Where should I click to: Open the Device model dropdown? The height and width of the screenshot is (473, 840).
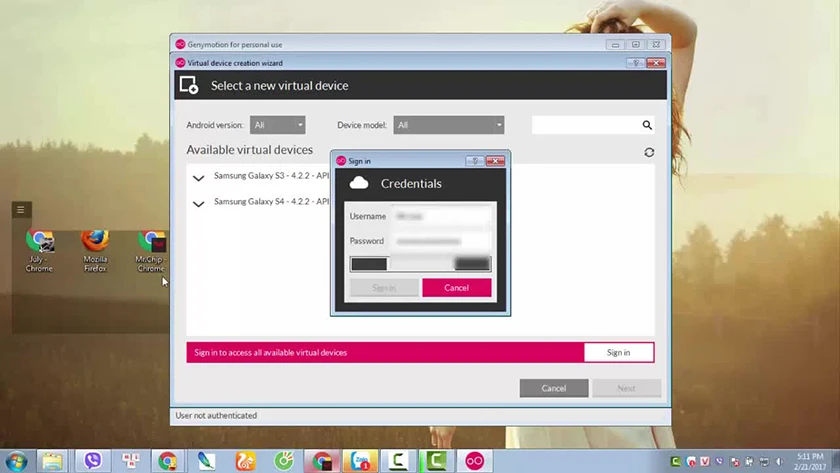[x=448, y=125]
